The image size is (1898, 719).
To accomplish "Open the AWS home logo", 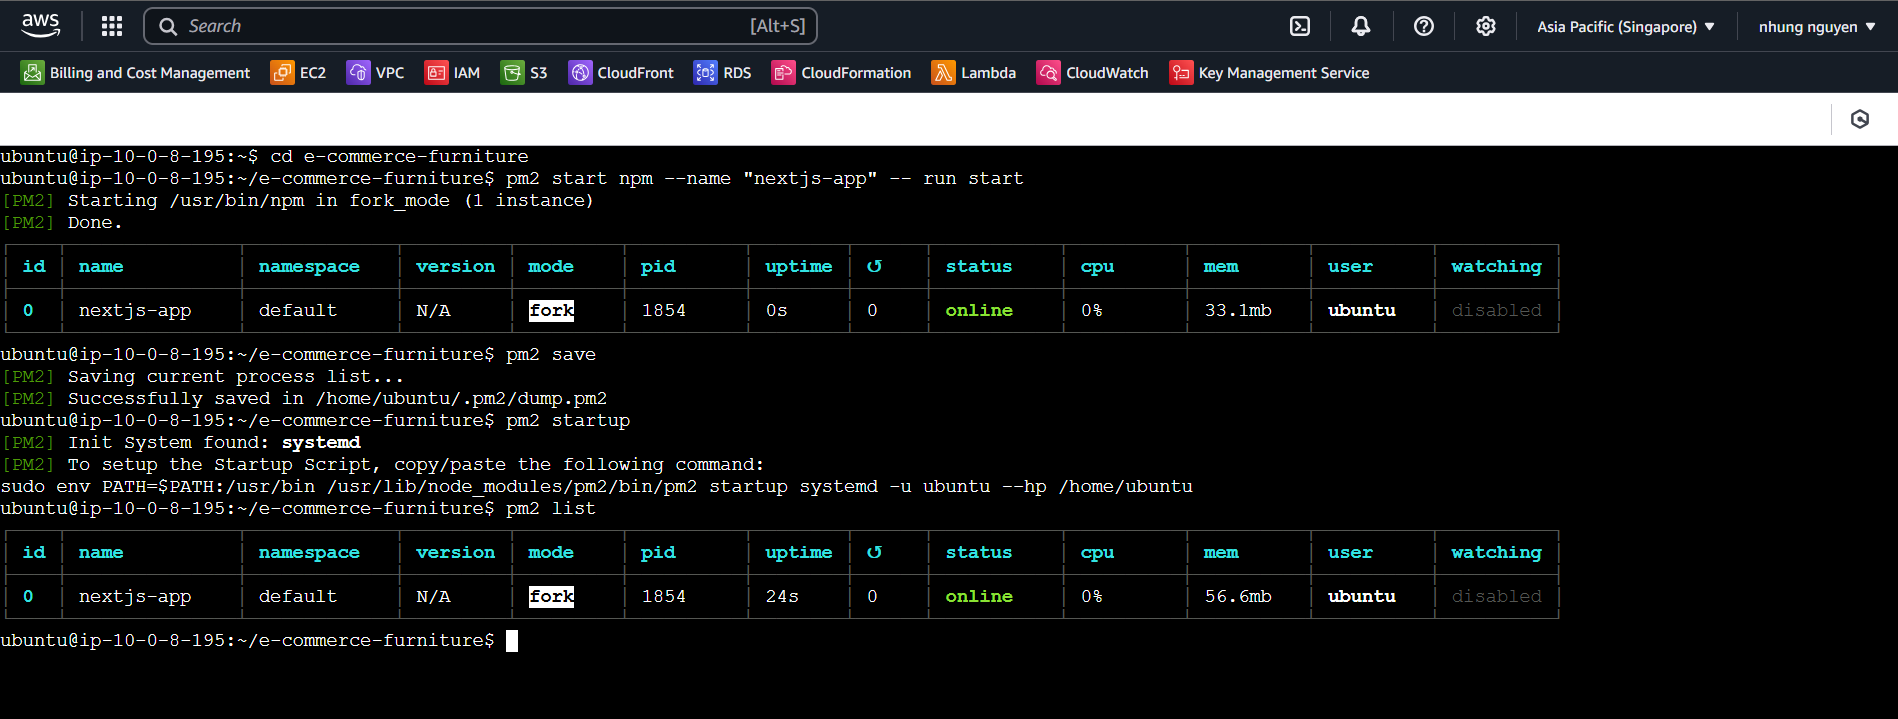I will [41, 25].
